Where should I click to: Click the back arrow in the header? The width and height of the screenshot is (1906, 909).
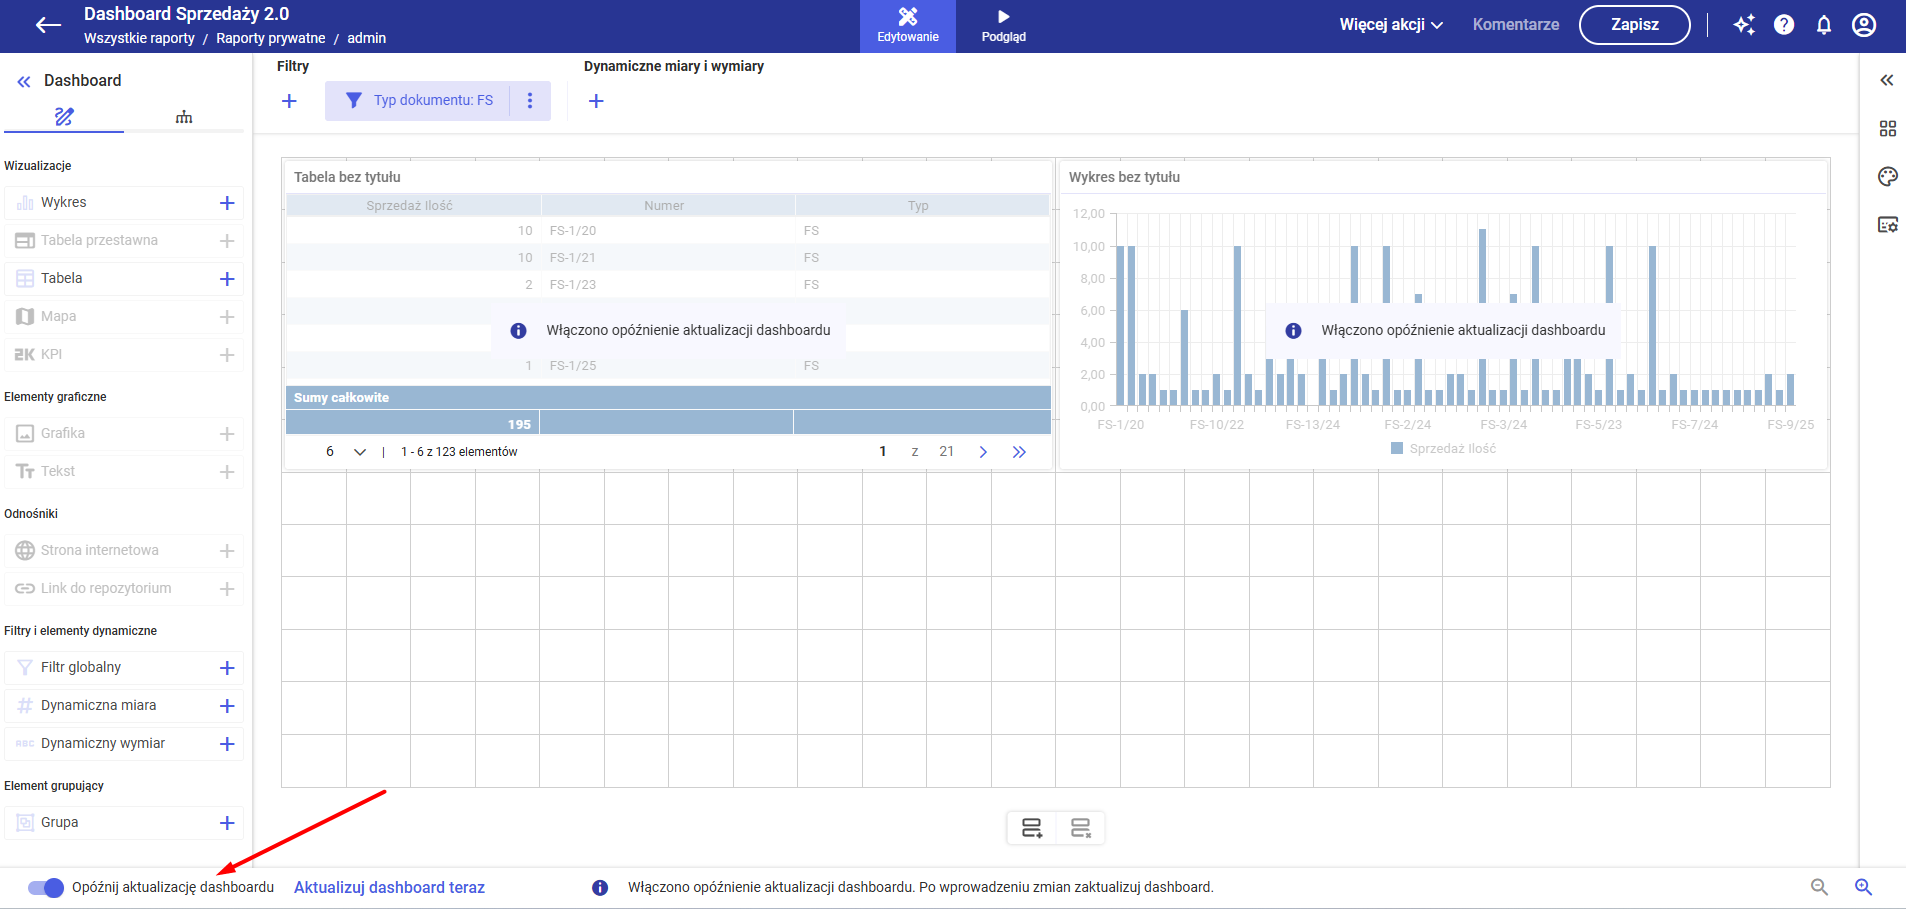48,26
